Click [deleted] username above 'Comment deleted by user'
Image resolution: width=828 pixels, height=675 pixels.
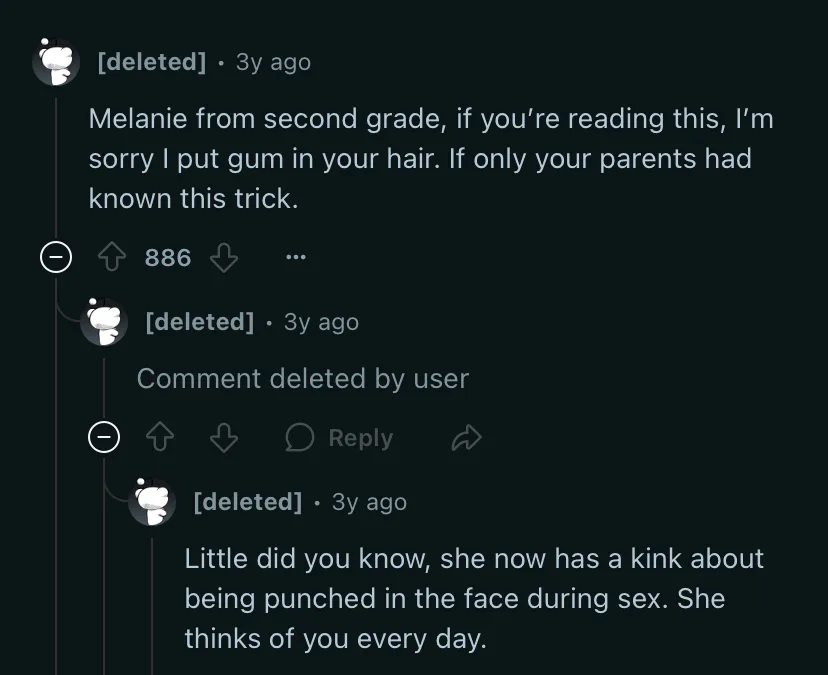200,322
